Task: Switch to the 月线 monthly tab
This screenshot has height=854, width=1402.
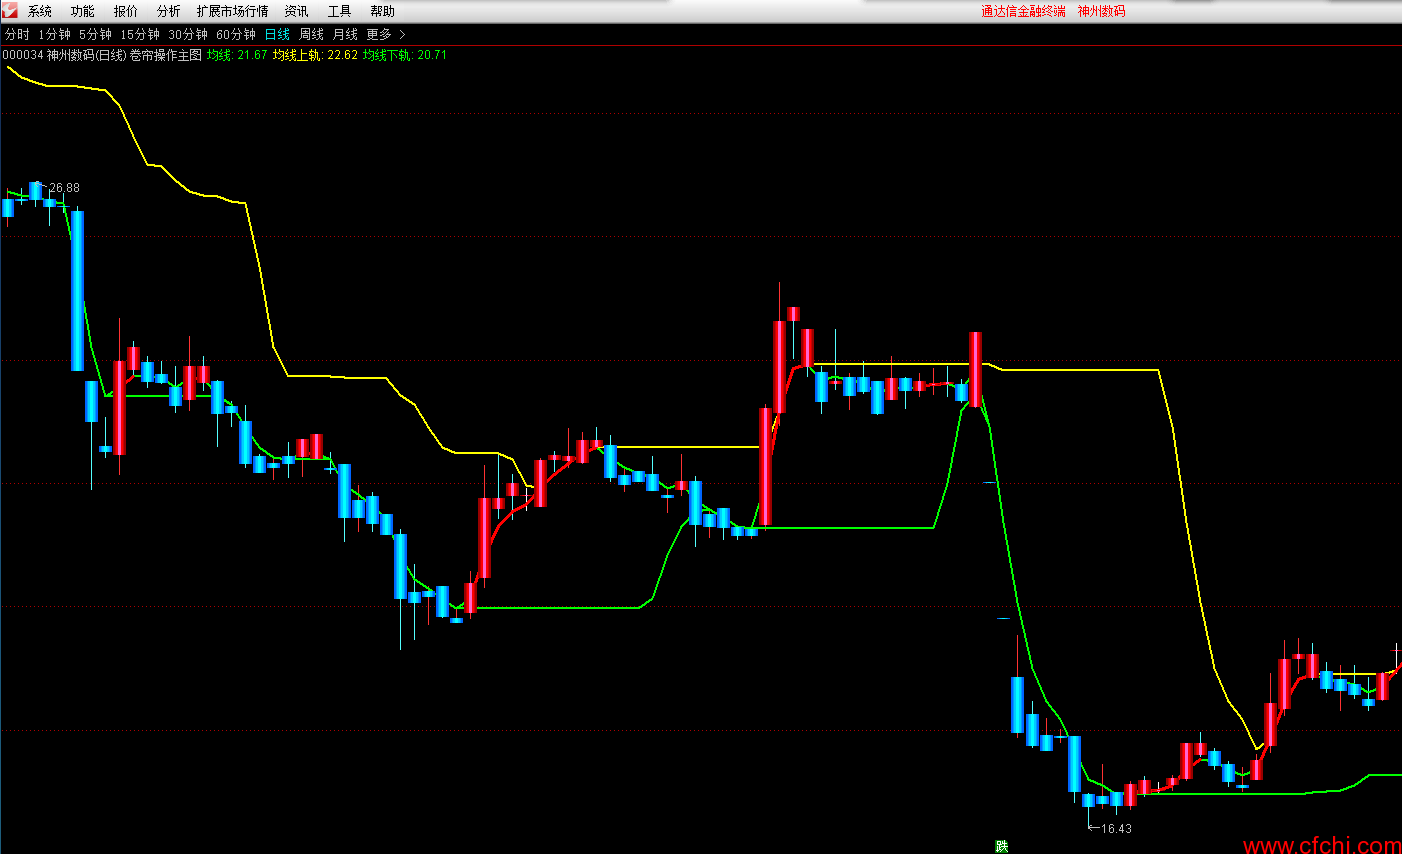Action: point(345,34)
